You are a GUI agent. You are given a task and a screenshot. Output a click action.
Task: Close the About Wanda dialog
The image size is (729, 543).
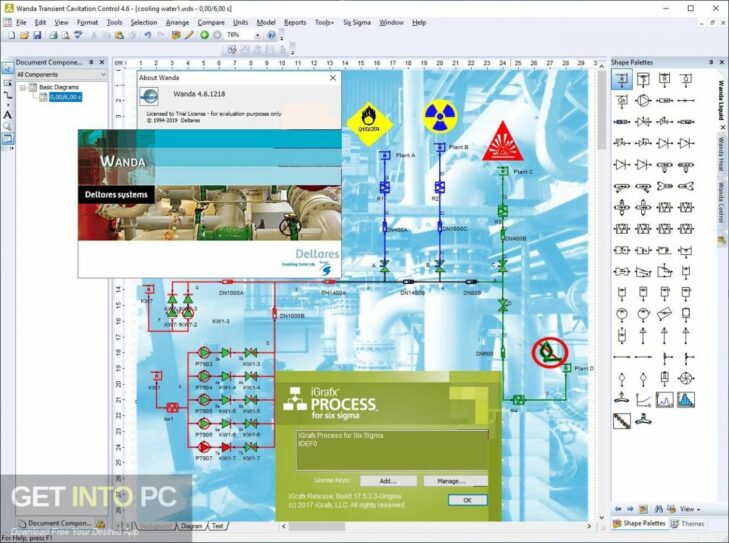[333, 78]
